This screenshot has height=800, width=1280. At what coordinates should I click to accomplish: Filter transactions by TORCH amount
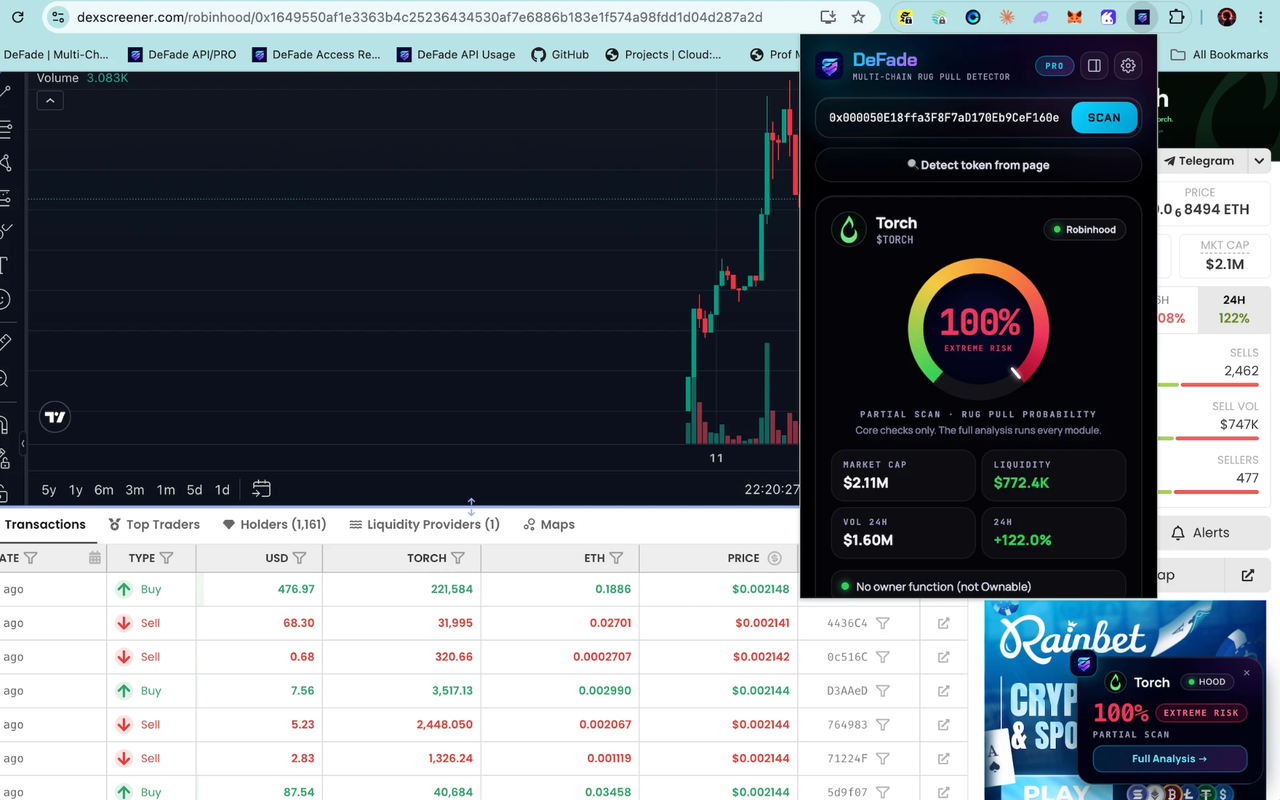point(458,558)
